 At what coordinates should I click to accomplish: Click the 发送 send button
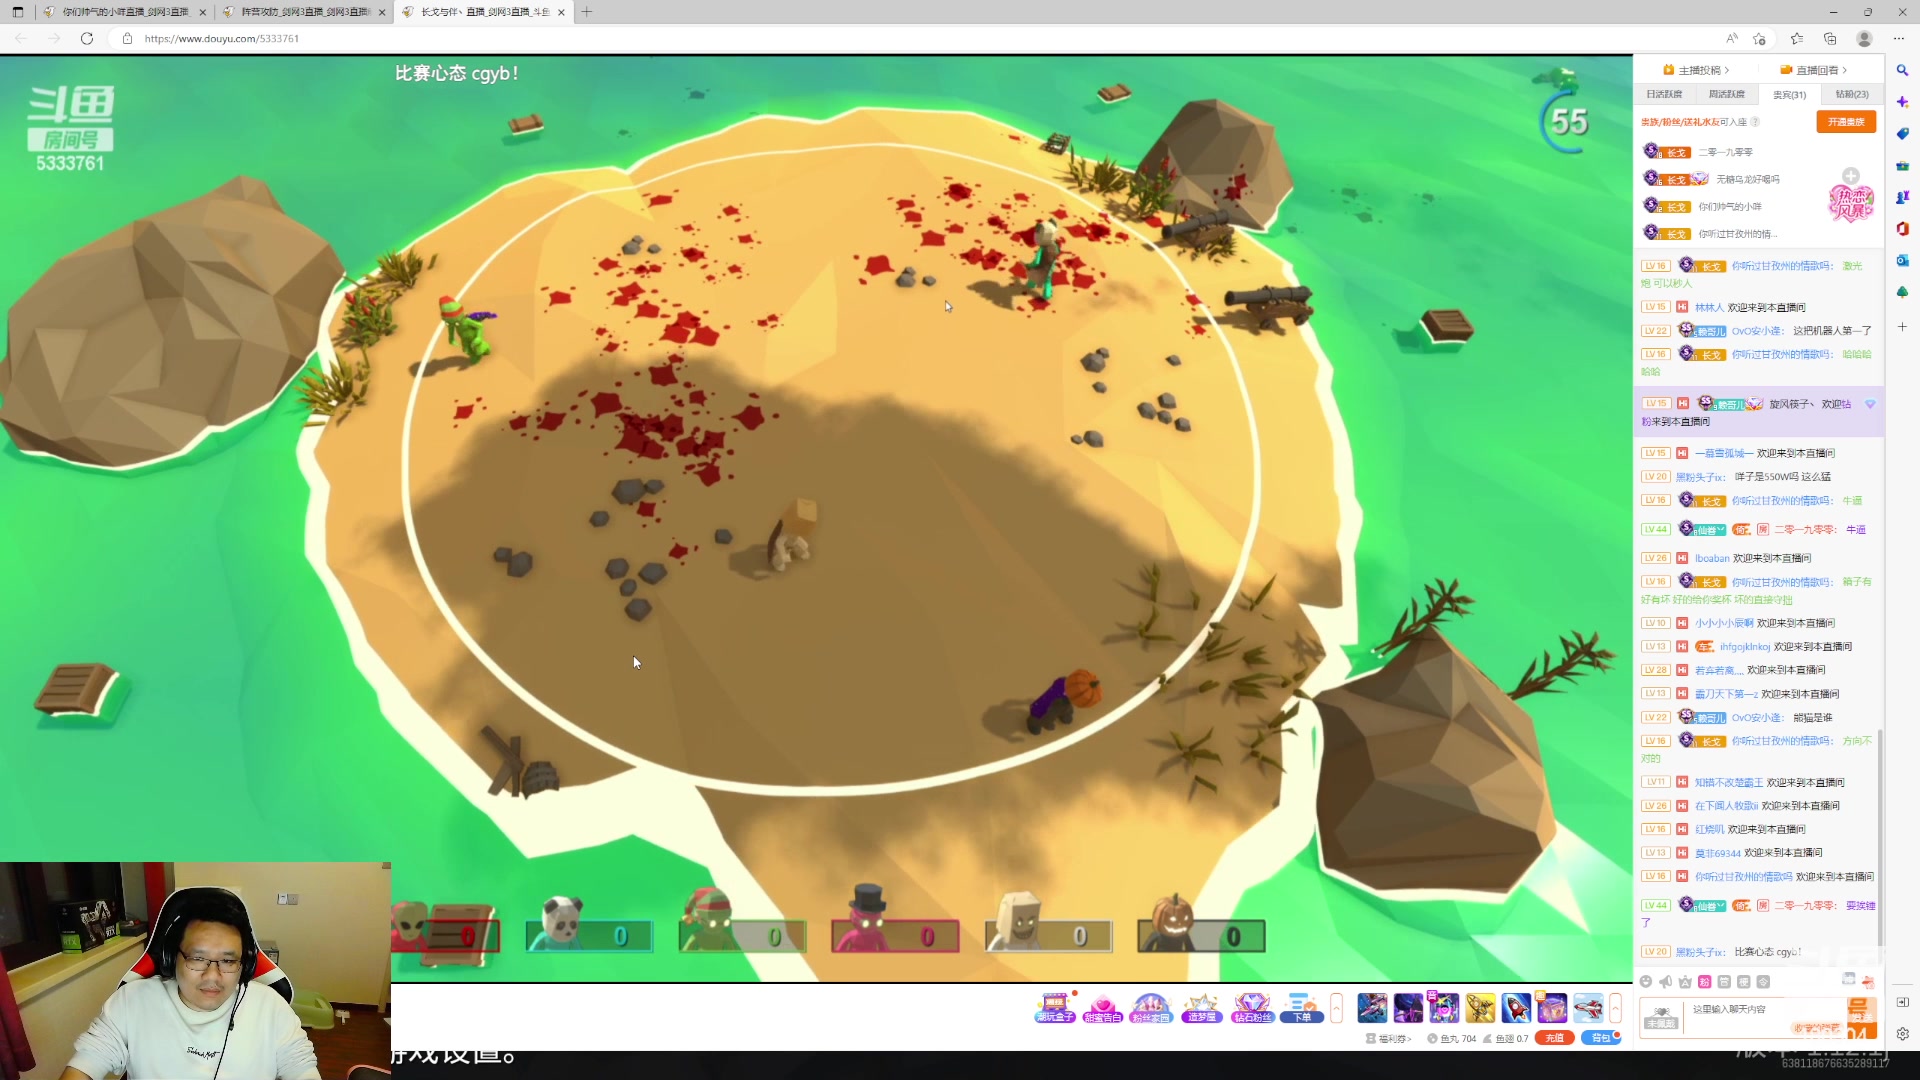click(x=1861, y=1018)
